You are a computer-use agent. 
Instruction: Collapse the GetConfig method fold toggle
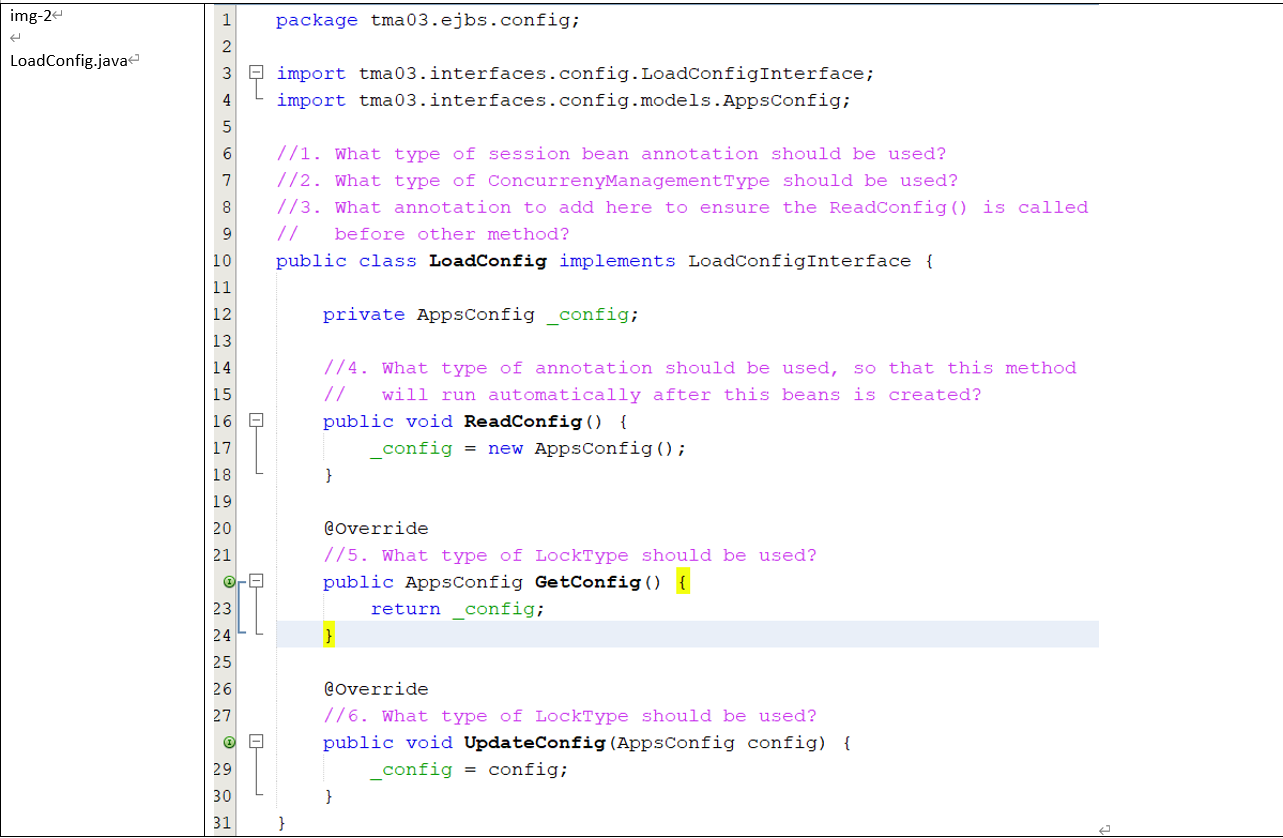point(256,581)
